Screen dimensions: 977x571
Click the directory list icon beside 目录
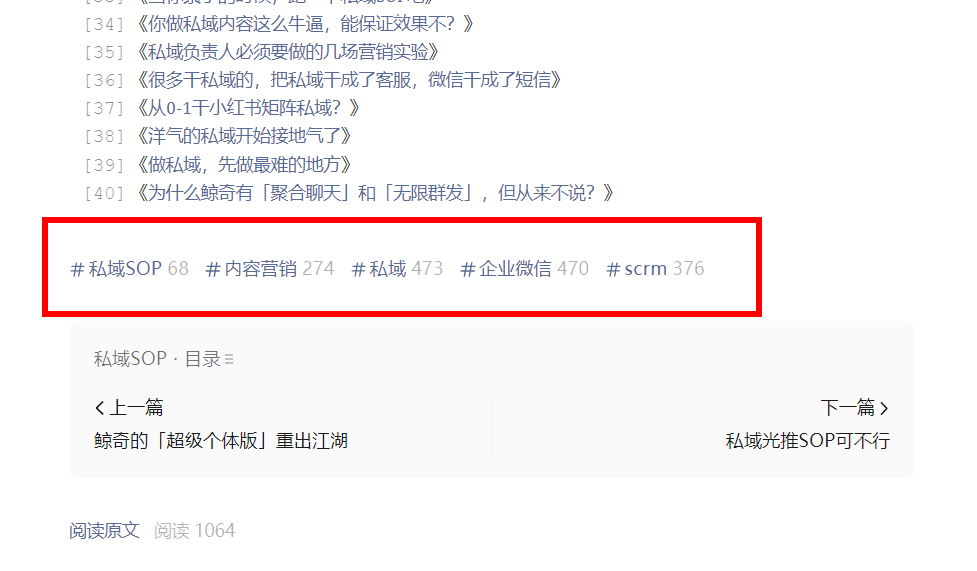(x=229, y=360)
